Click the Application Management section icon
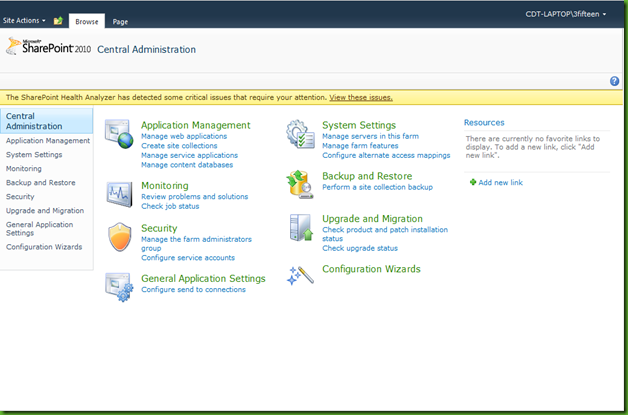This screenshot has width=628, height=415. point(120,134)
